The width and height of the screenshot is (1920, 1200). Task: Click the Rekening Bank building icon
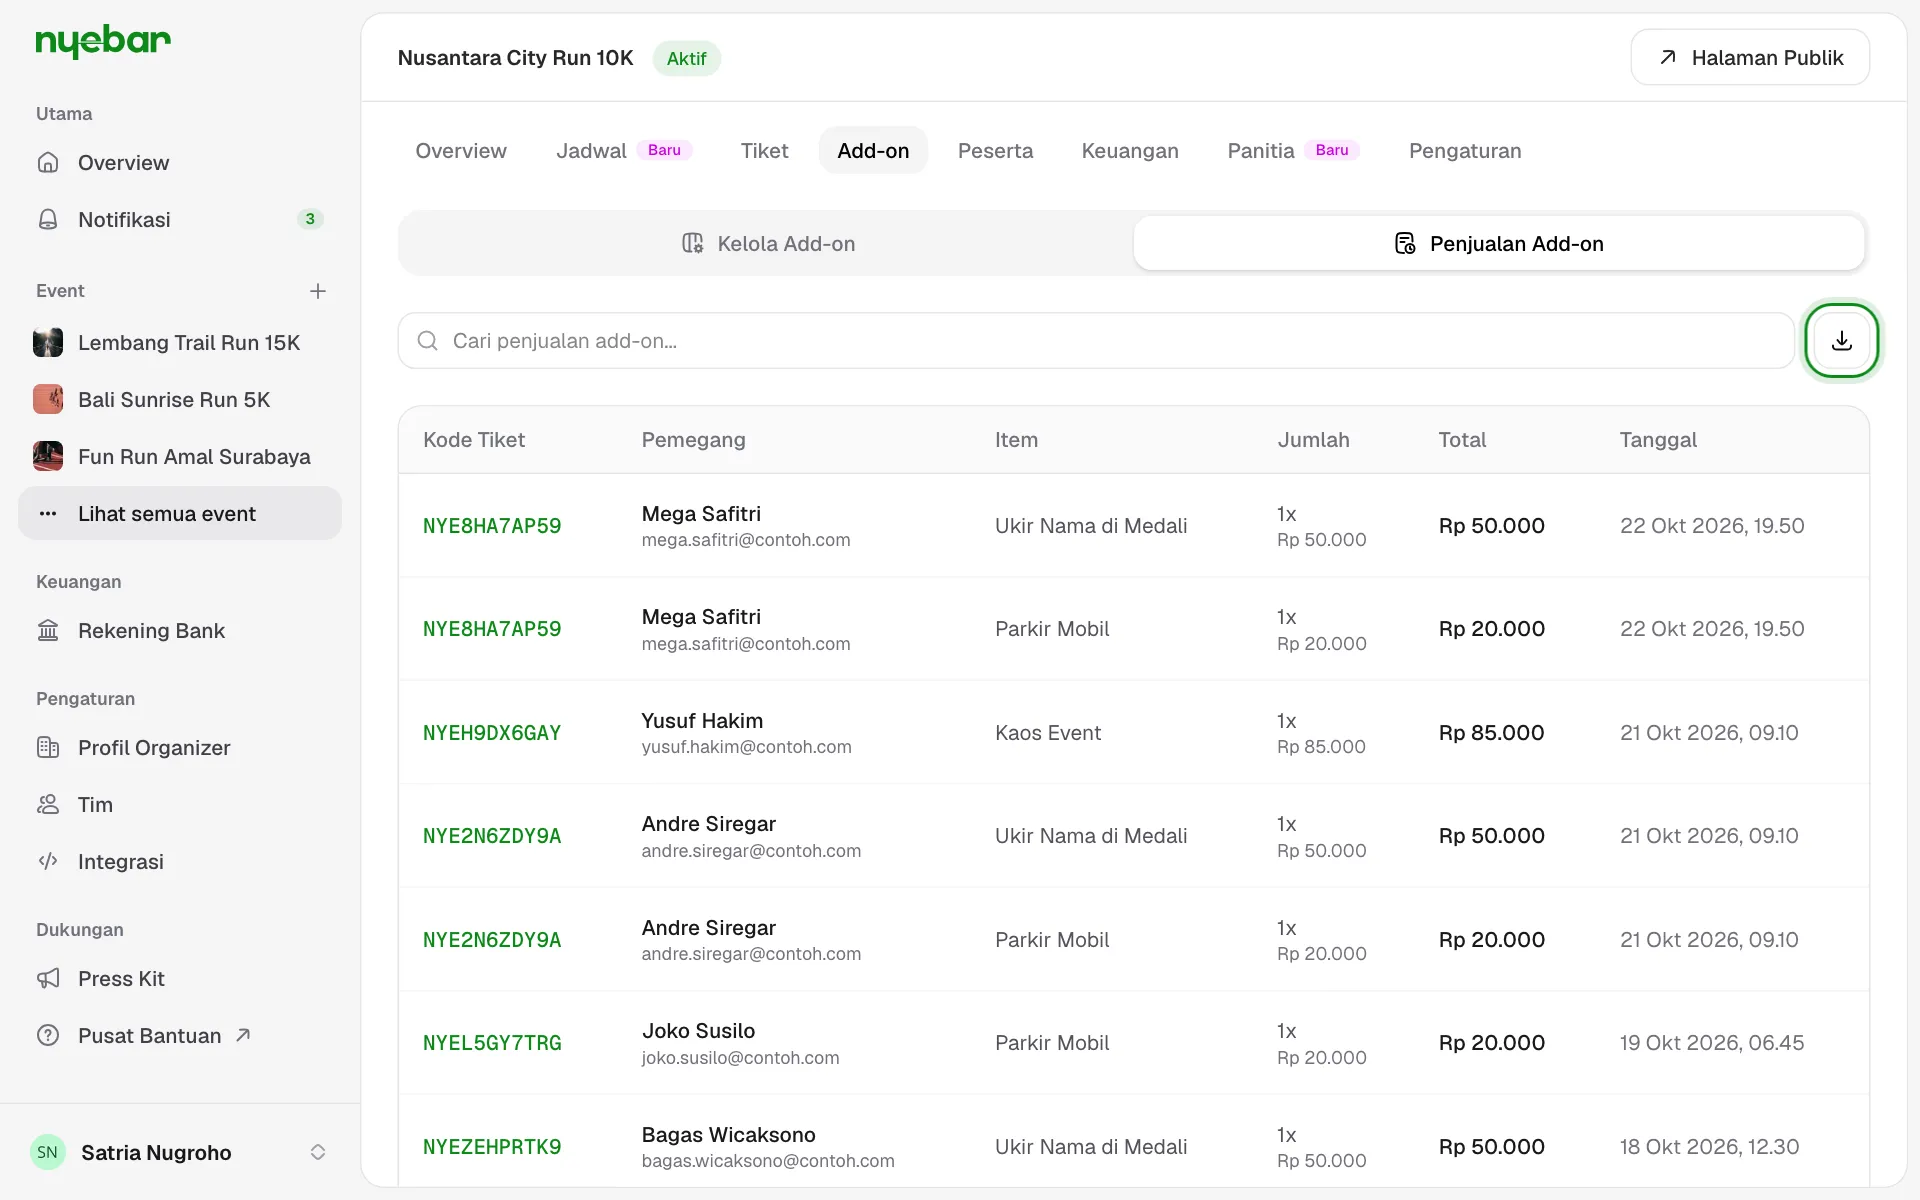[x=48, y=630]
